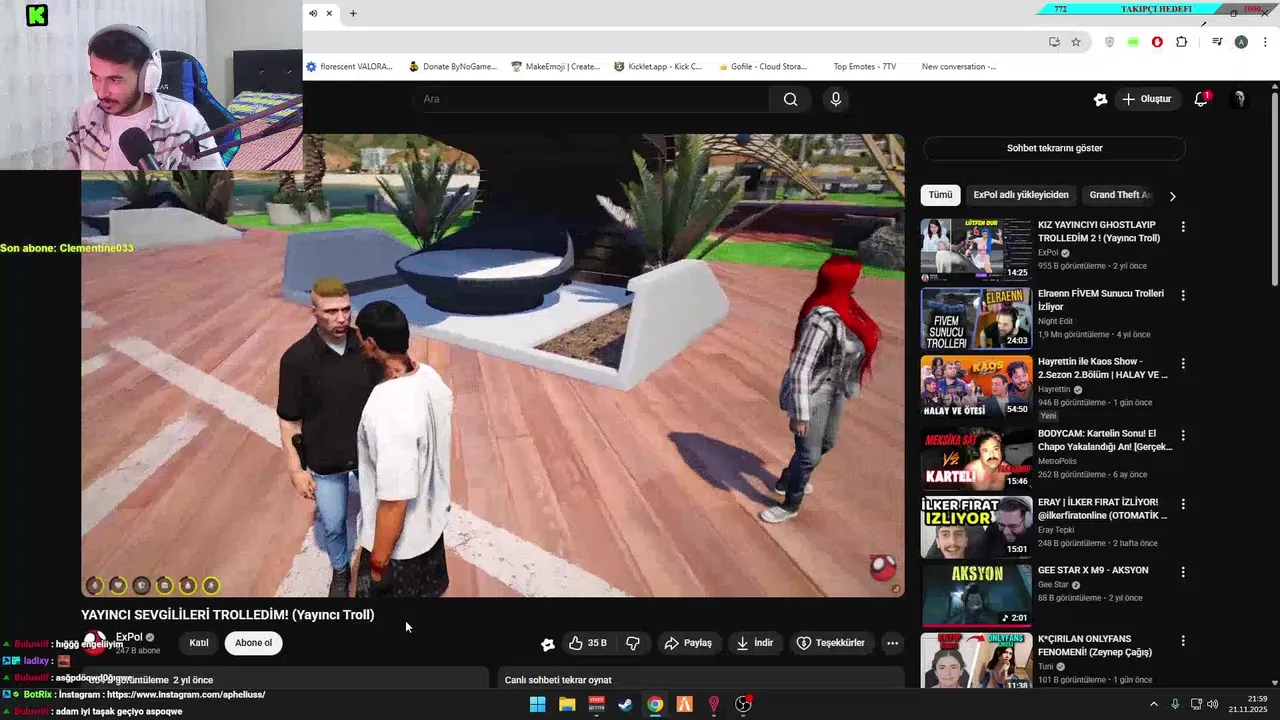Click the icon left of the like button

tap(547, 644)
